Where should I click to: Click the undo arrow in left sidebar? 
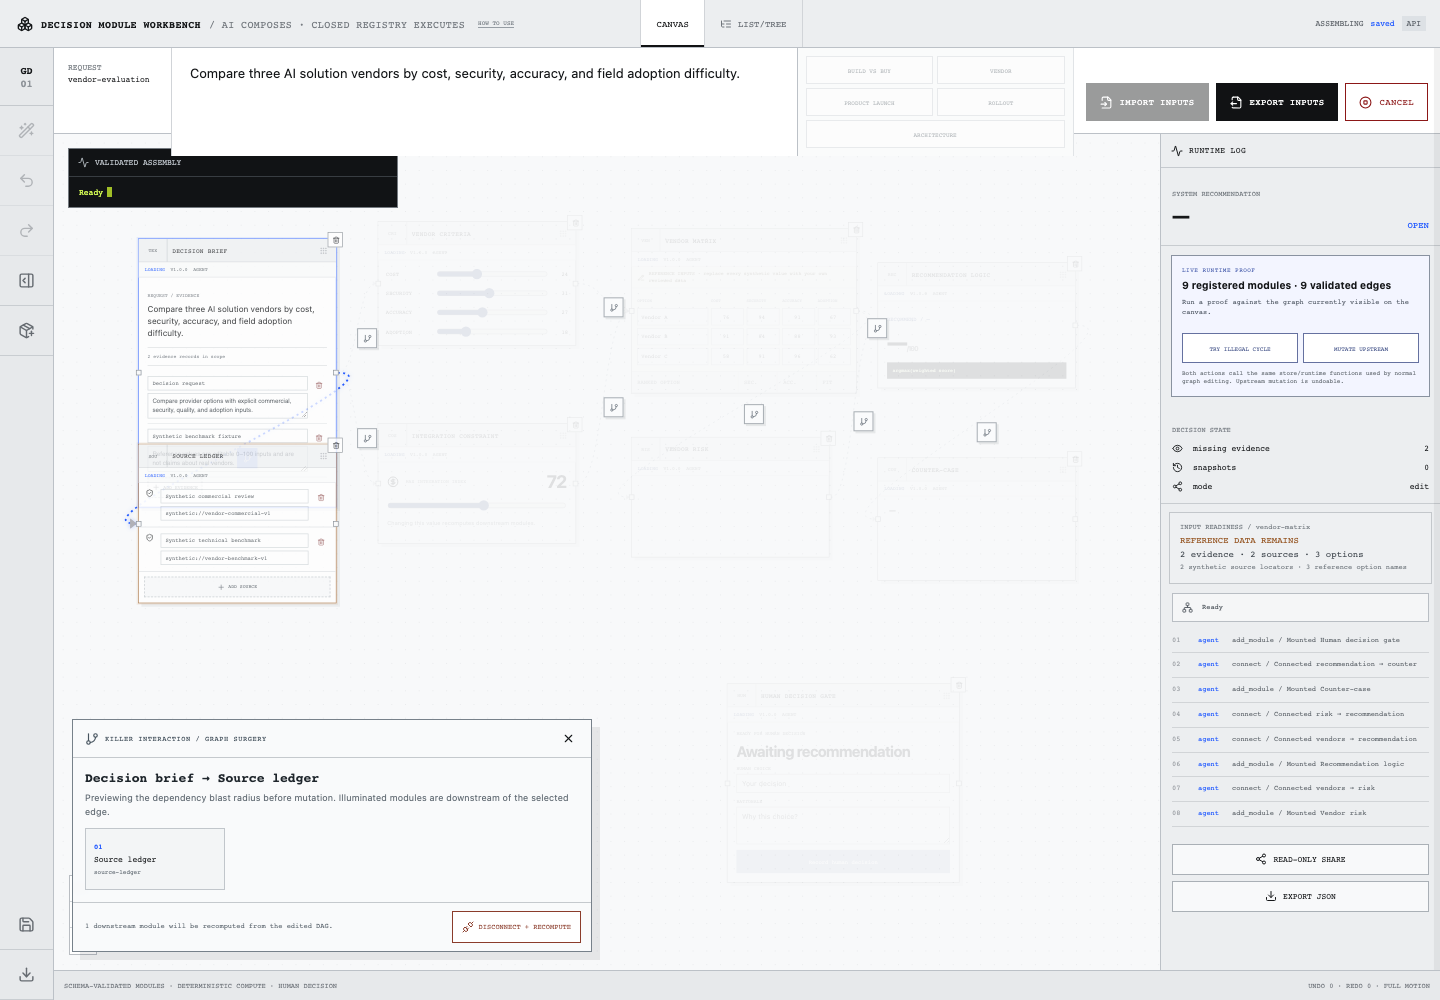(27, 180)
